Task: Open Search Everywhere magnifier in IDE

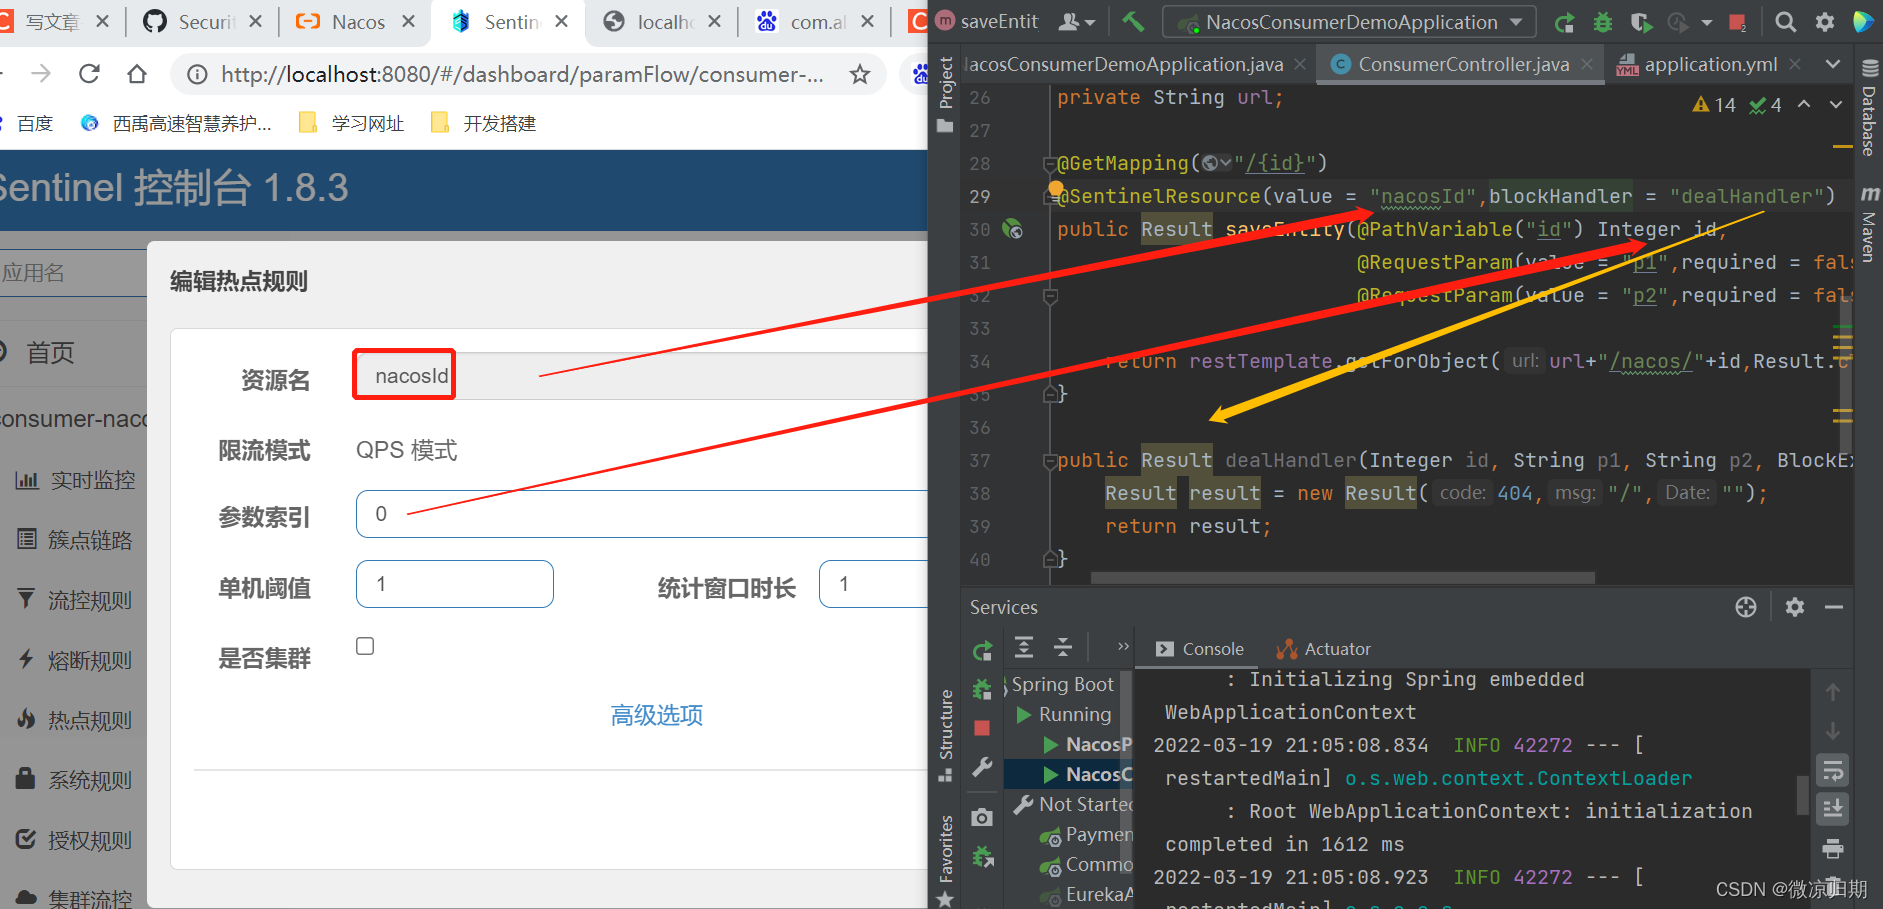Action: pyautogui.click(x=1785, y=22)
